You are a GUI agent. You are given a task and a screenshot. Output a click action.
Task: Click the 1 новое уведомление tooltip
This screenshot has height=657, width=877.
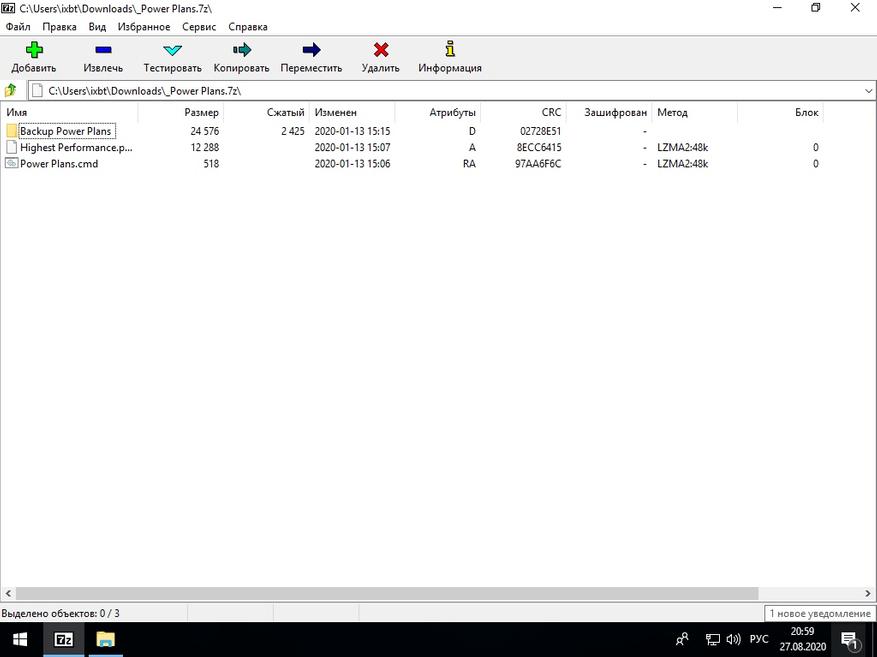[820, 613]
